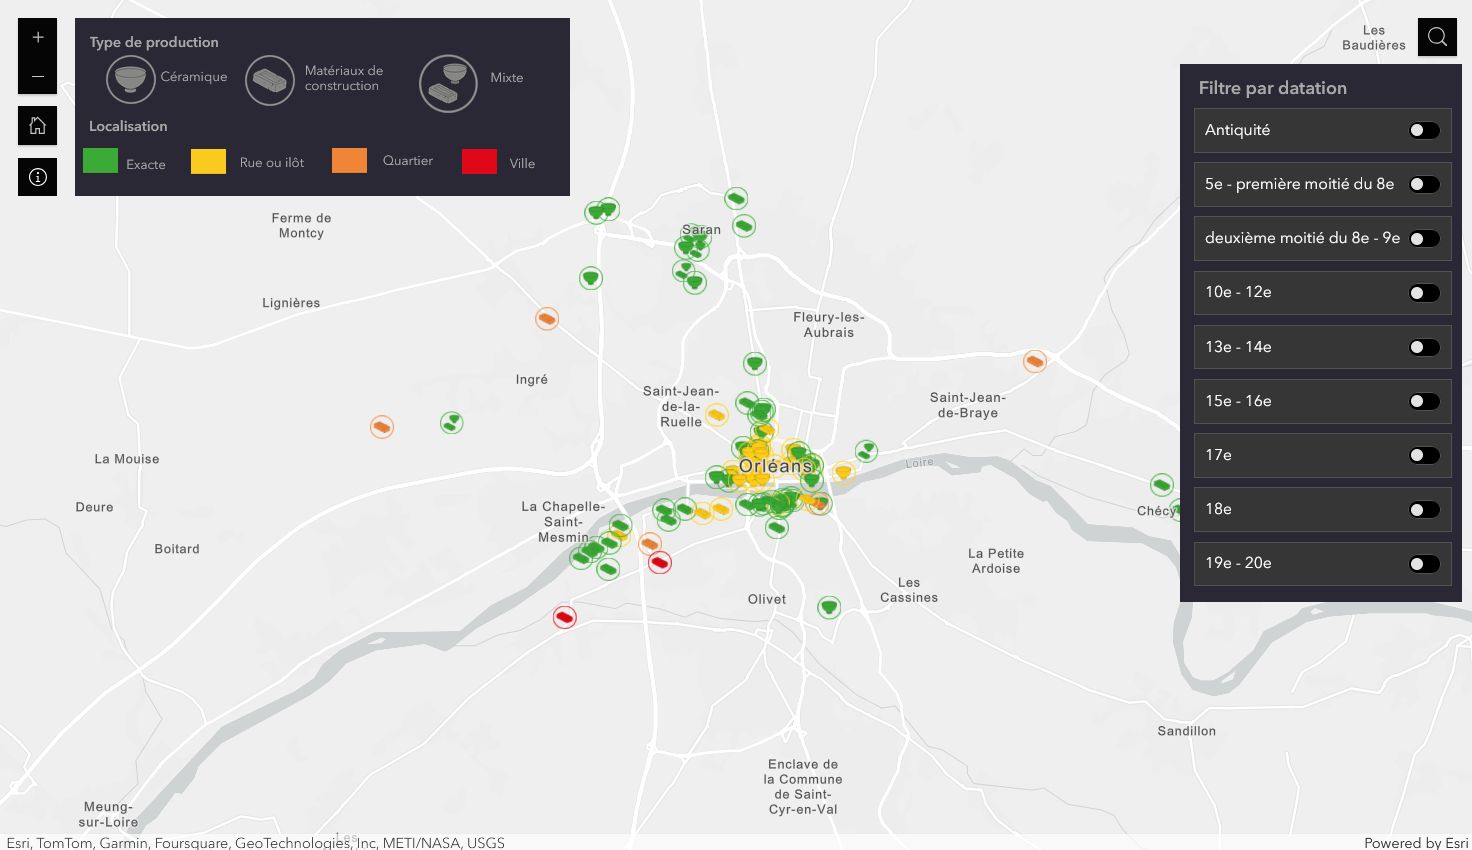The height and width of the screenshot is (850, 1472).
Task: Click the green Exacte color swatch
Action: tap(100, 161)
